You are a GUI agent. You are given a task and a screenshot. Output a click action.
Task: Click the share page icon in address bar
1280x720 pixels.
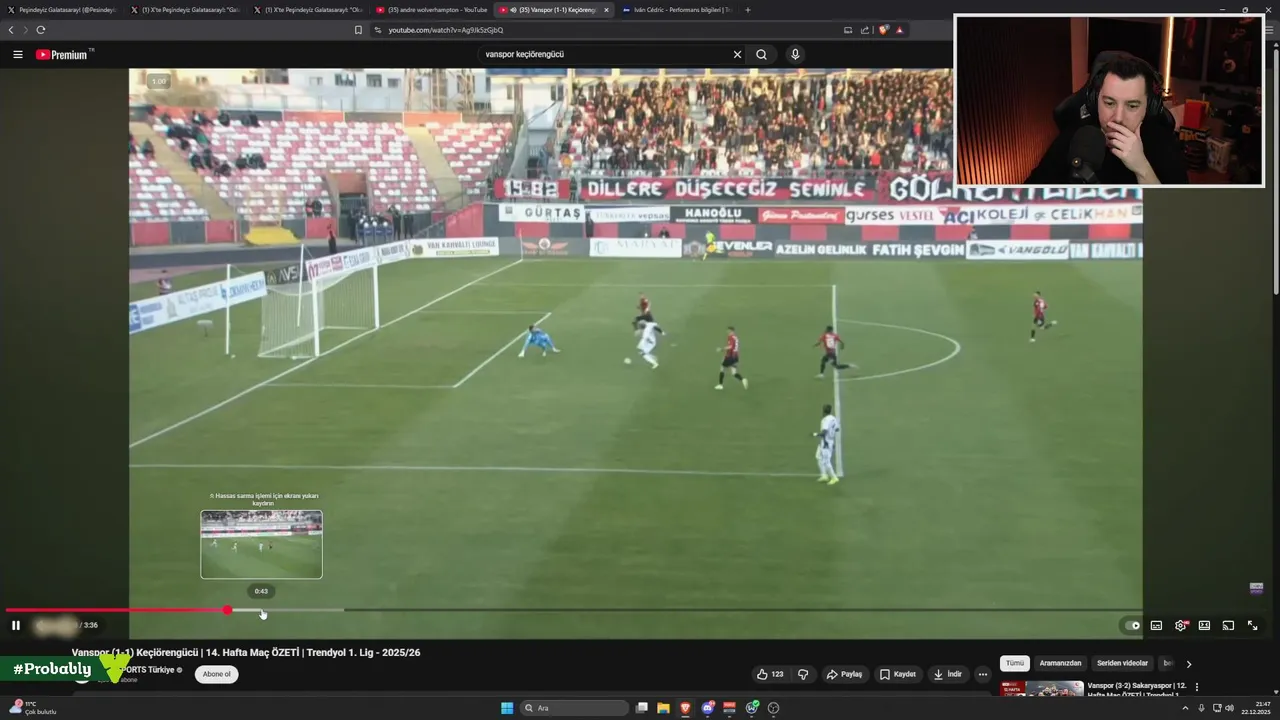[x=865, y=30]
